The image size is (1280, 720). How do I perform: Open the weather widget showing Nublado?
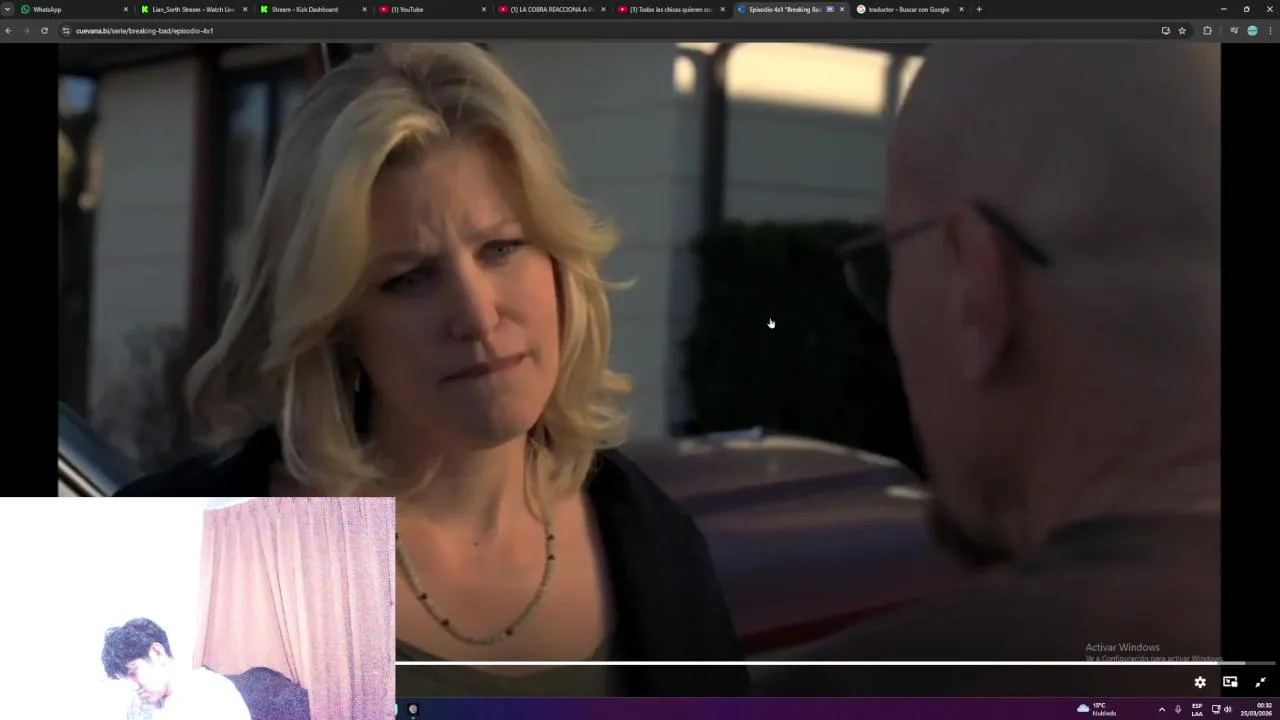pyautogui.click(x=1097, y=709)
